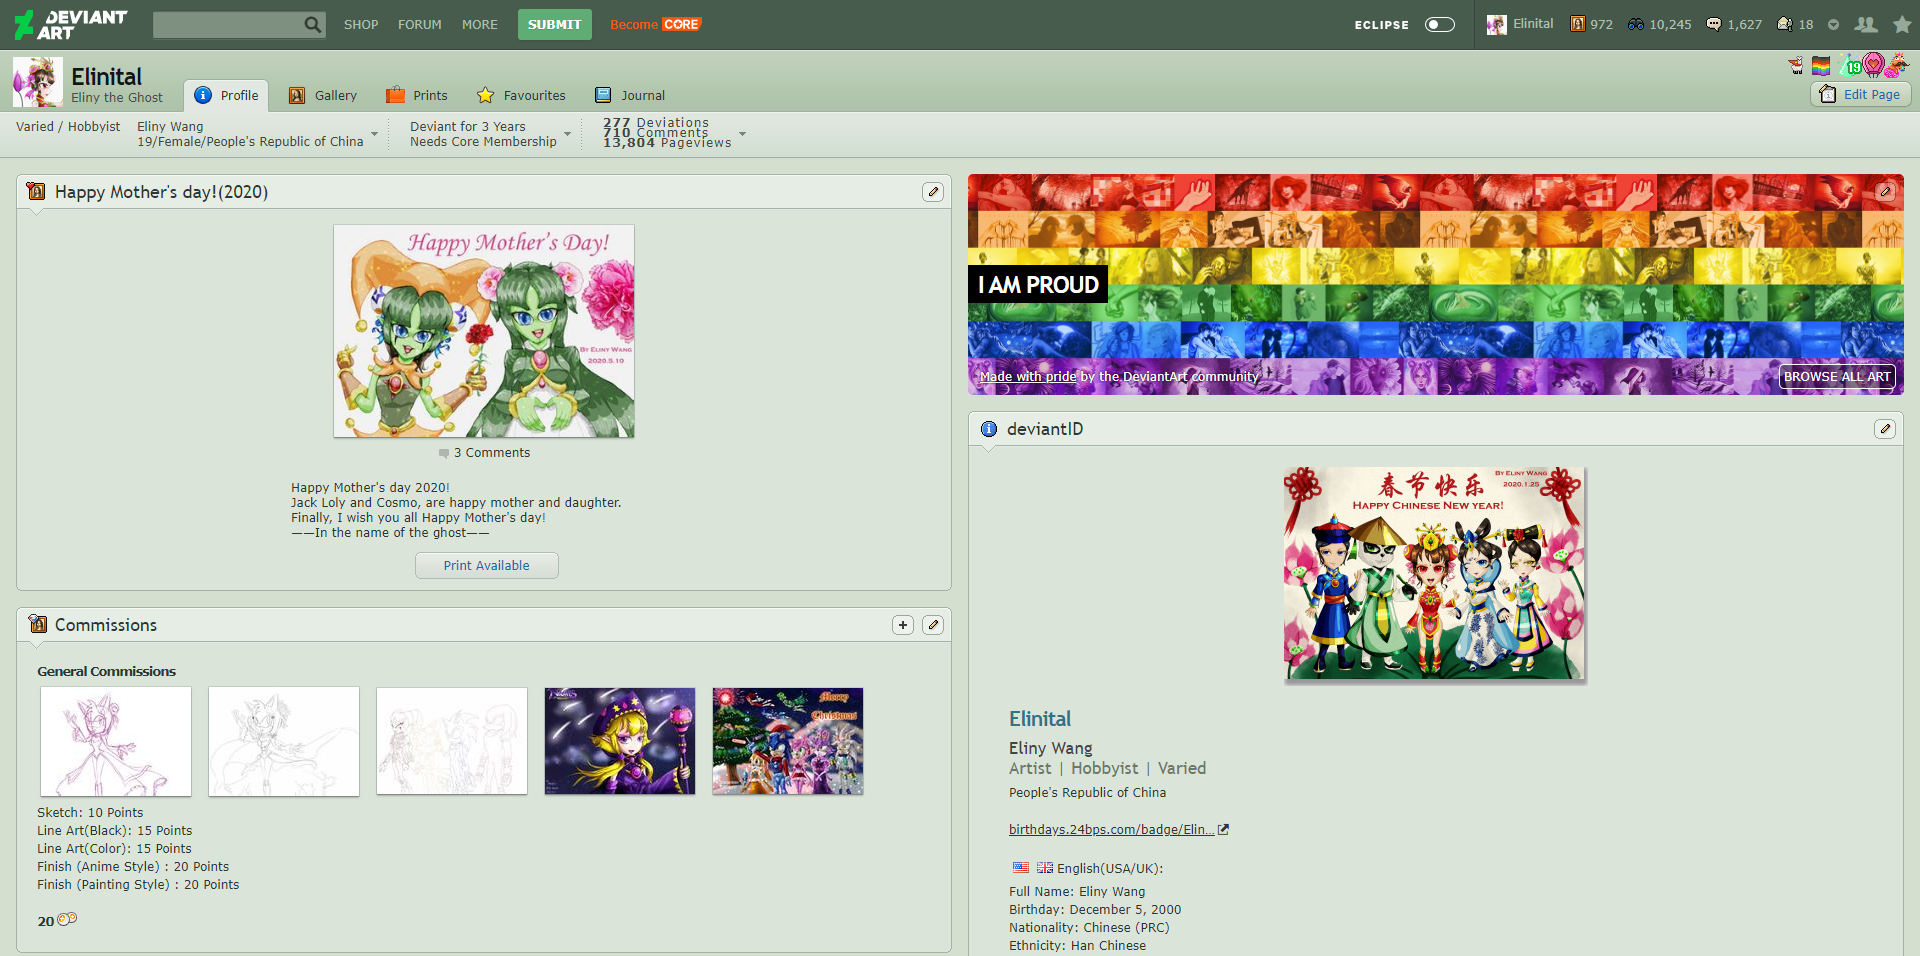This screenshot has height=956, width=1920.
Task: Click the Print Available button
Action: pos(487,566)
